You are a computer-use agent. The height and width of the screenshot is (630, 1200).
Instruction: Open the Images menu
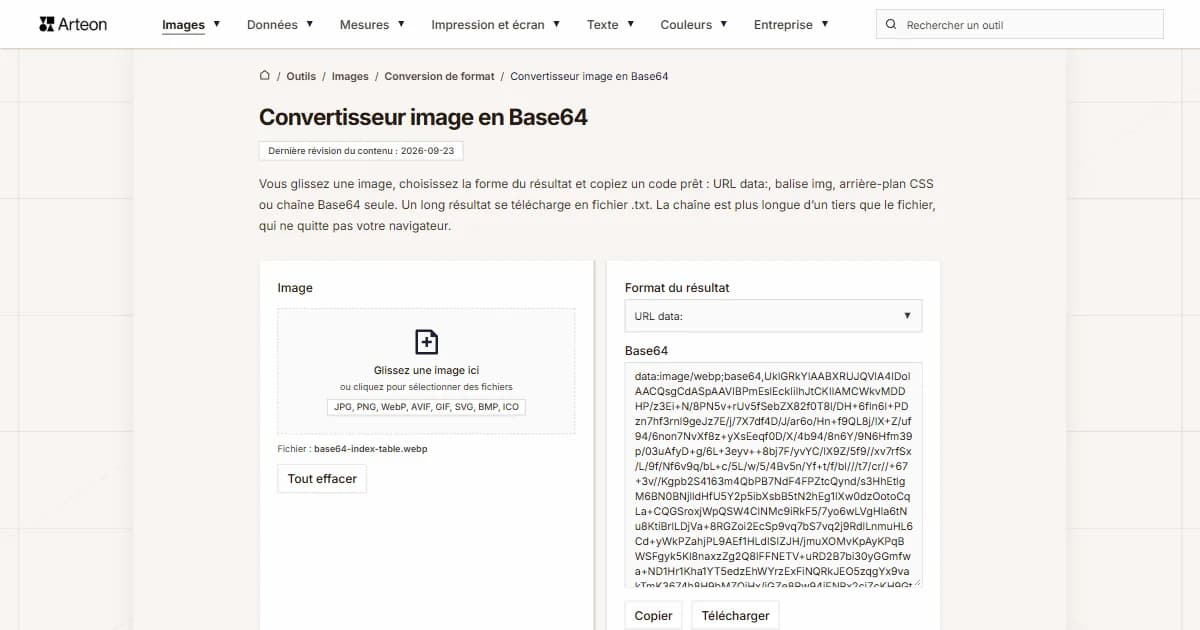(183, 25)
